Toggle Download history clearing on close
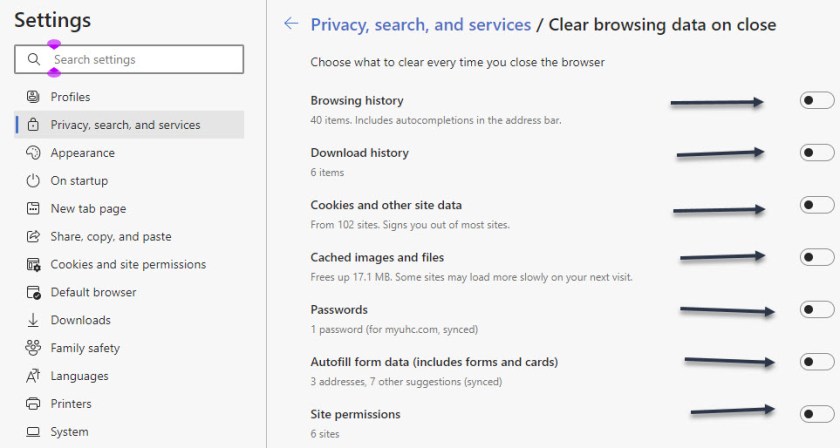Viewport: 840px width, 448px height. [816, 153]
